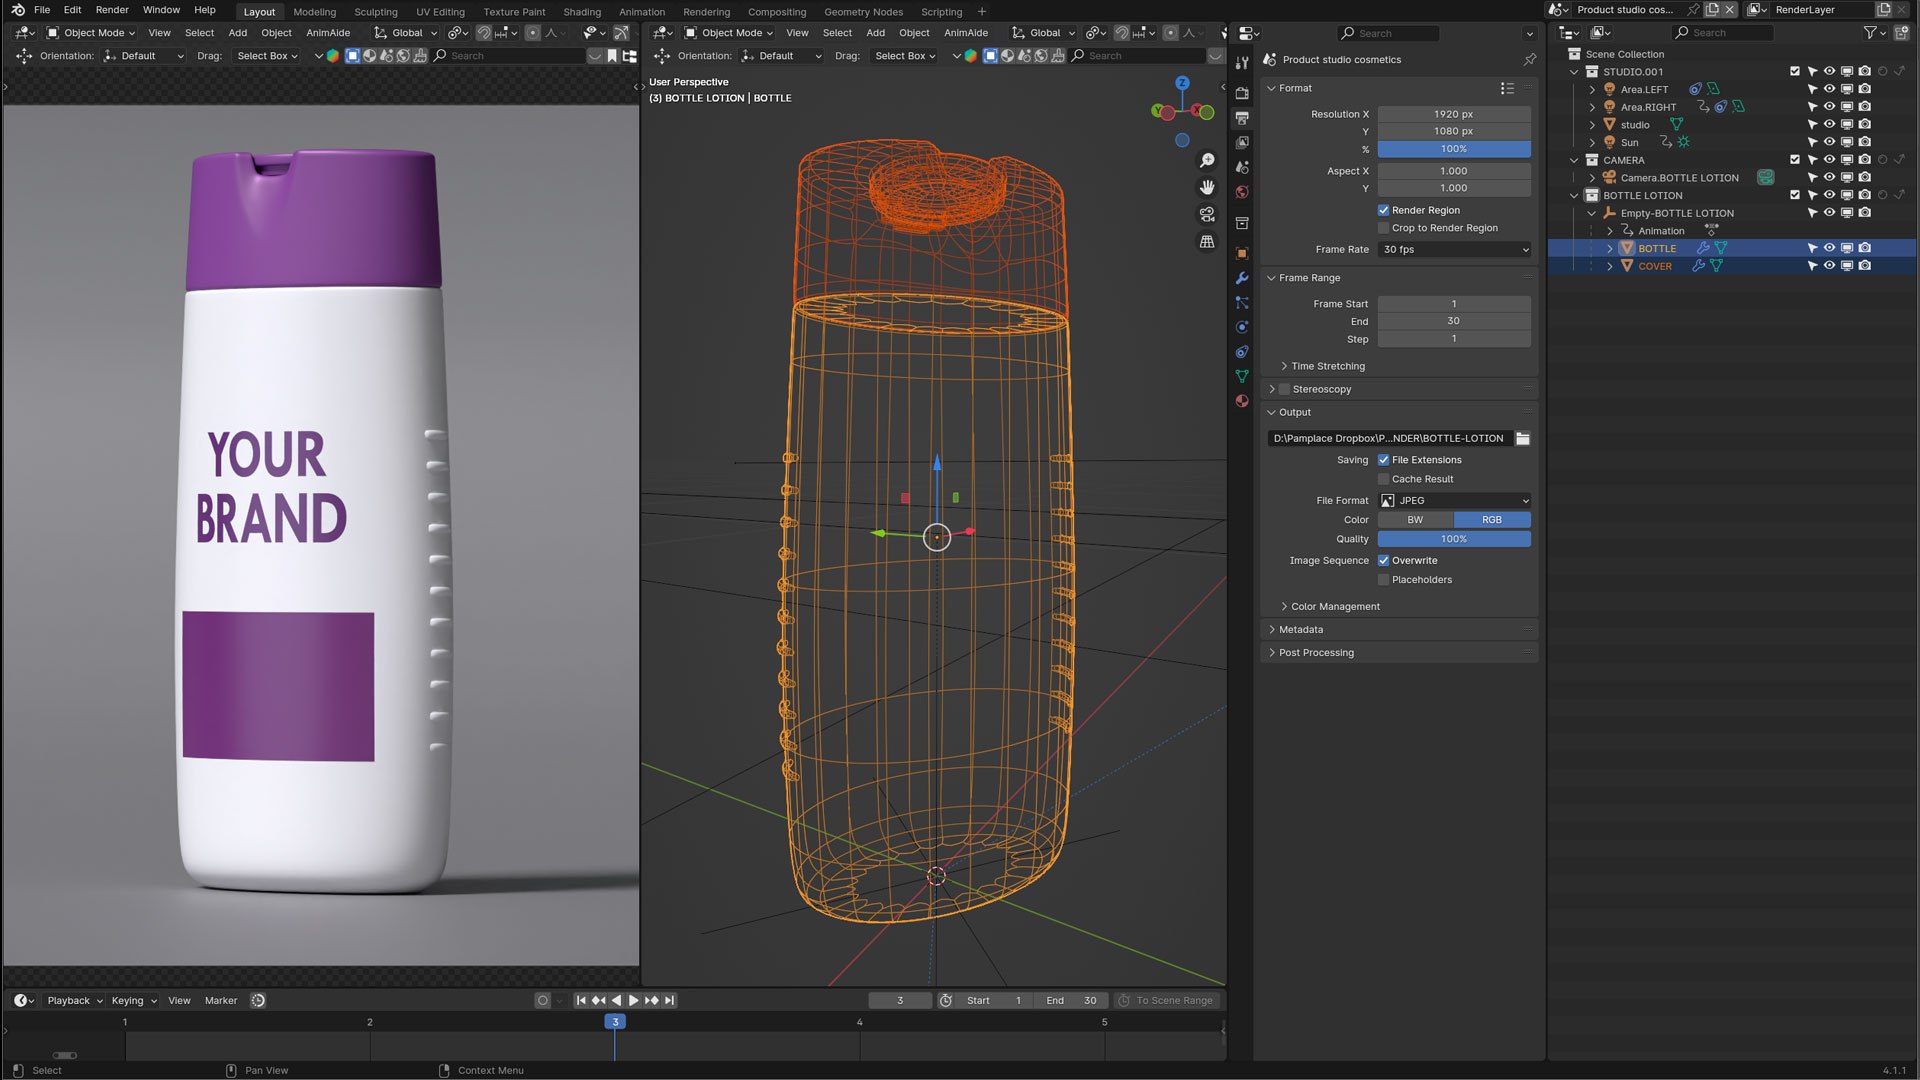Expand the Color Management section

pos(1334,606)
